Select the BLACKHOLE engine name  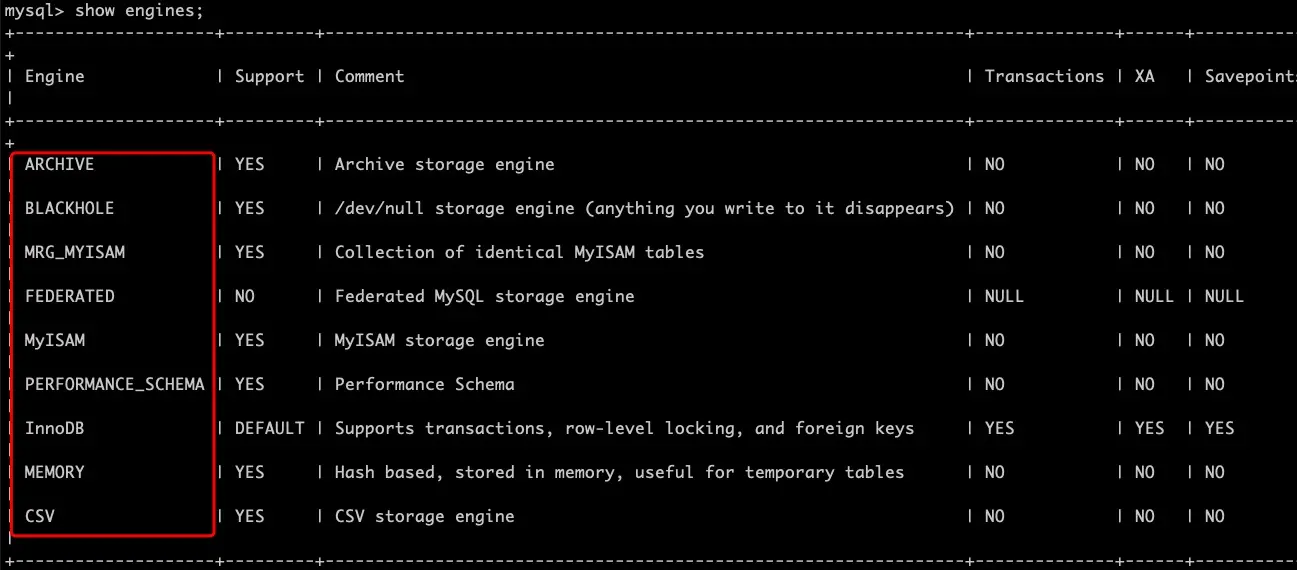[69, 208]
